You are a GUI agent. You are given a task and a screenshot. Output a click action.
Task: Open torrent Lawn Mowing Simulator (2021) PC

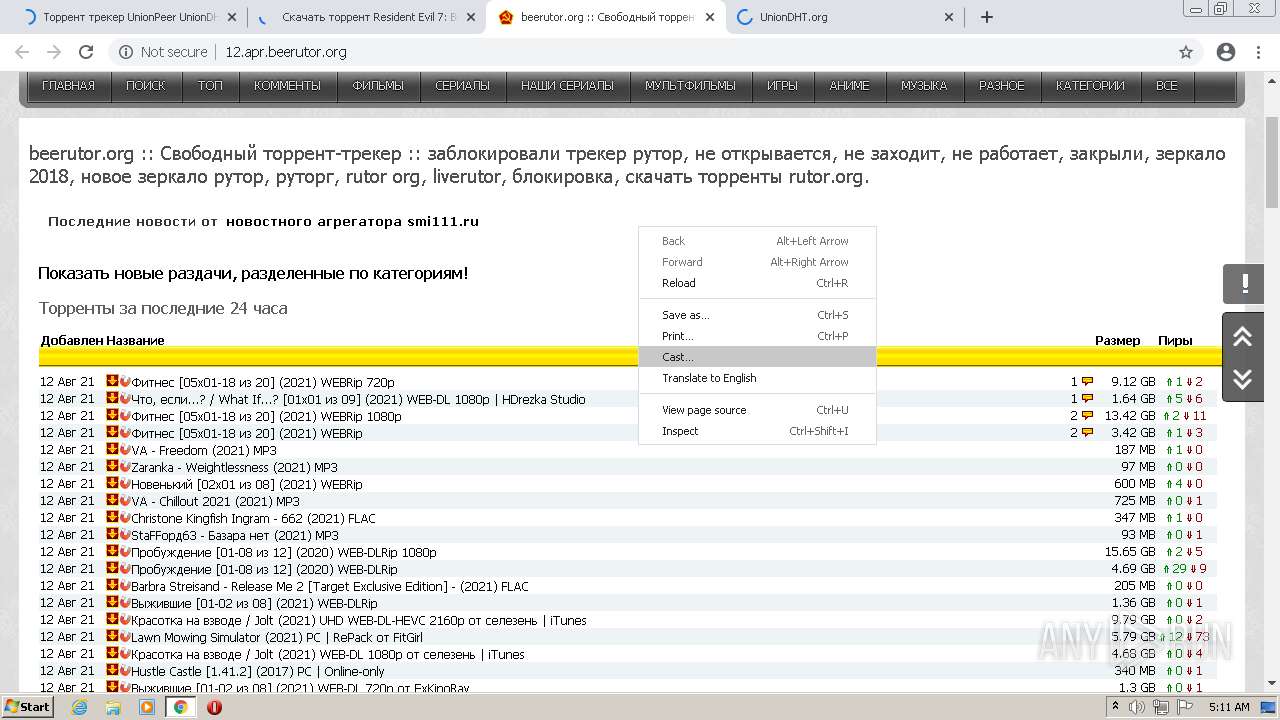click(x=277, y=637)
